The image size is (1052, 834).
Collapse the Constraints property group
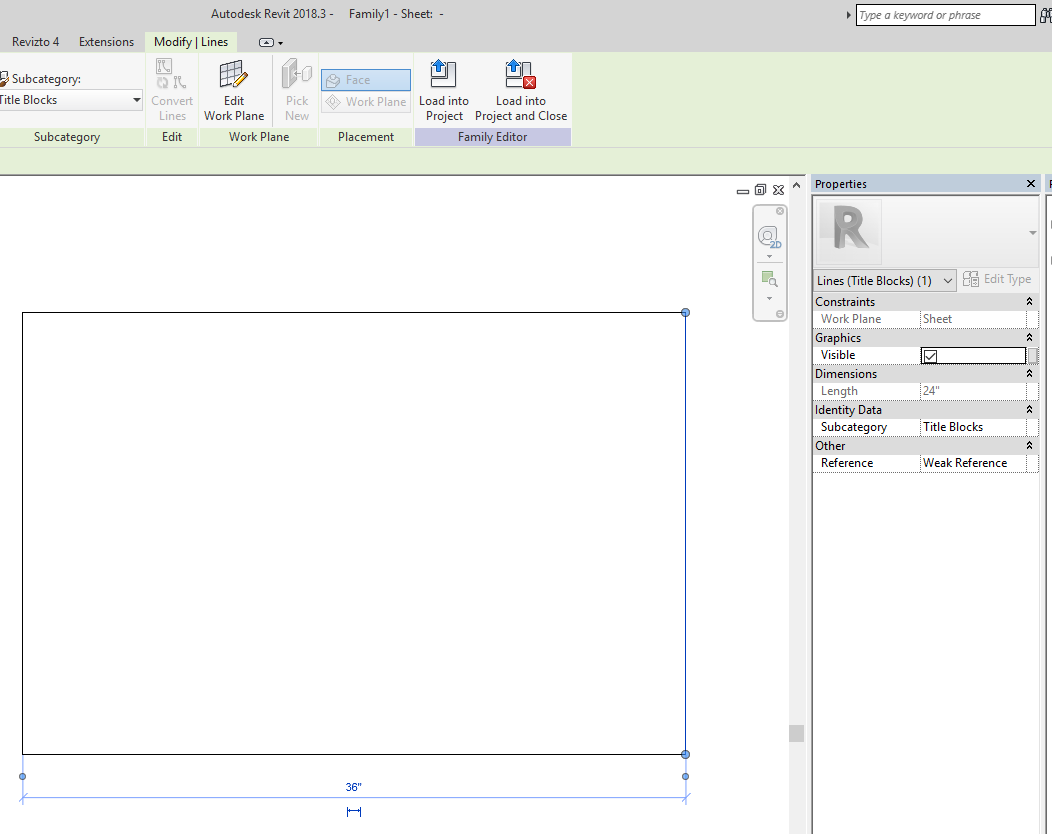pyautogui.click(x=1029, y=302)
